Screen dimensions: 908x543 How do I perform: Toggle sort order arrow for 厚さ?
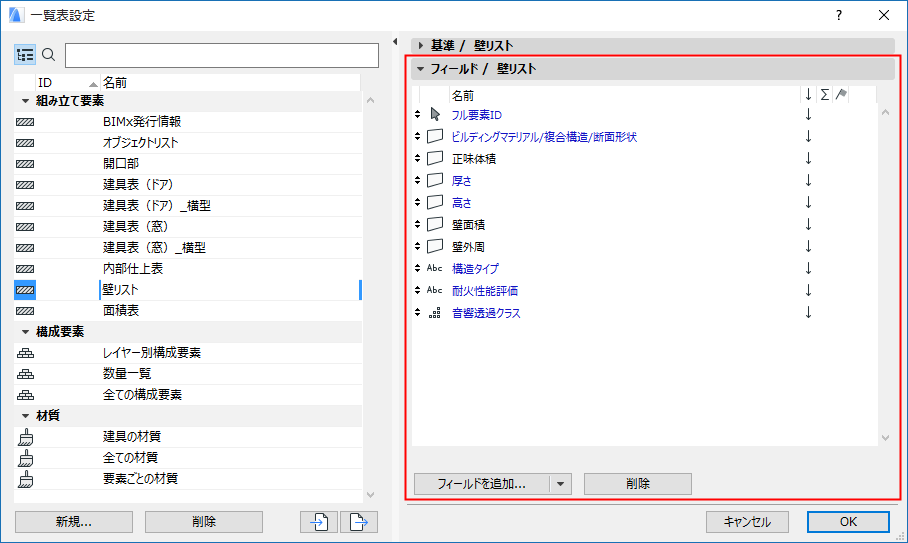(x=808, y=180)
